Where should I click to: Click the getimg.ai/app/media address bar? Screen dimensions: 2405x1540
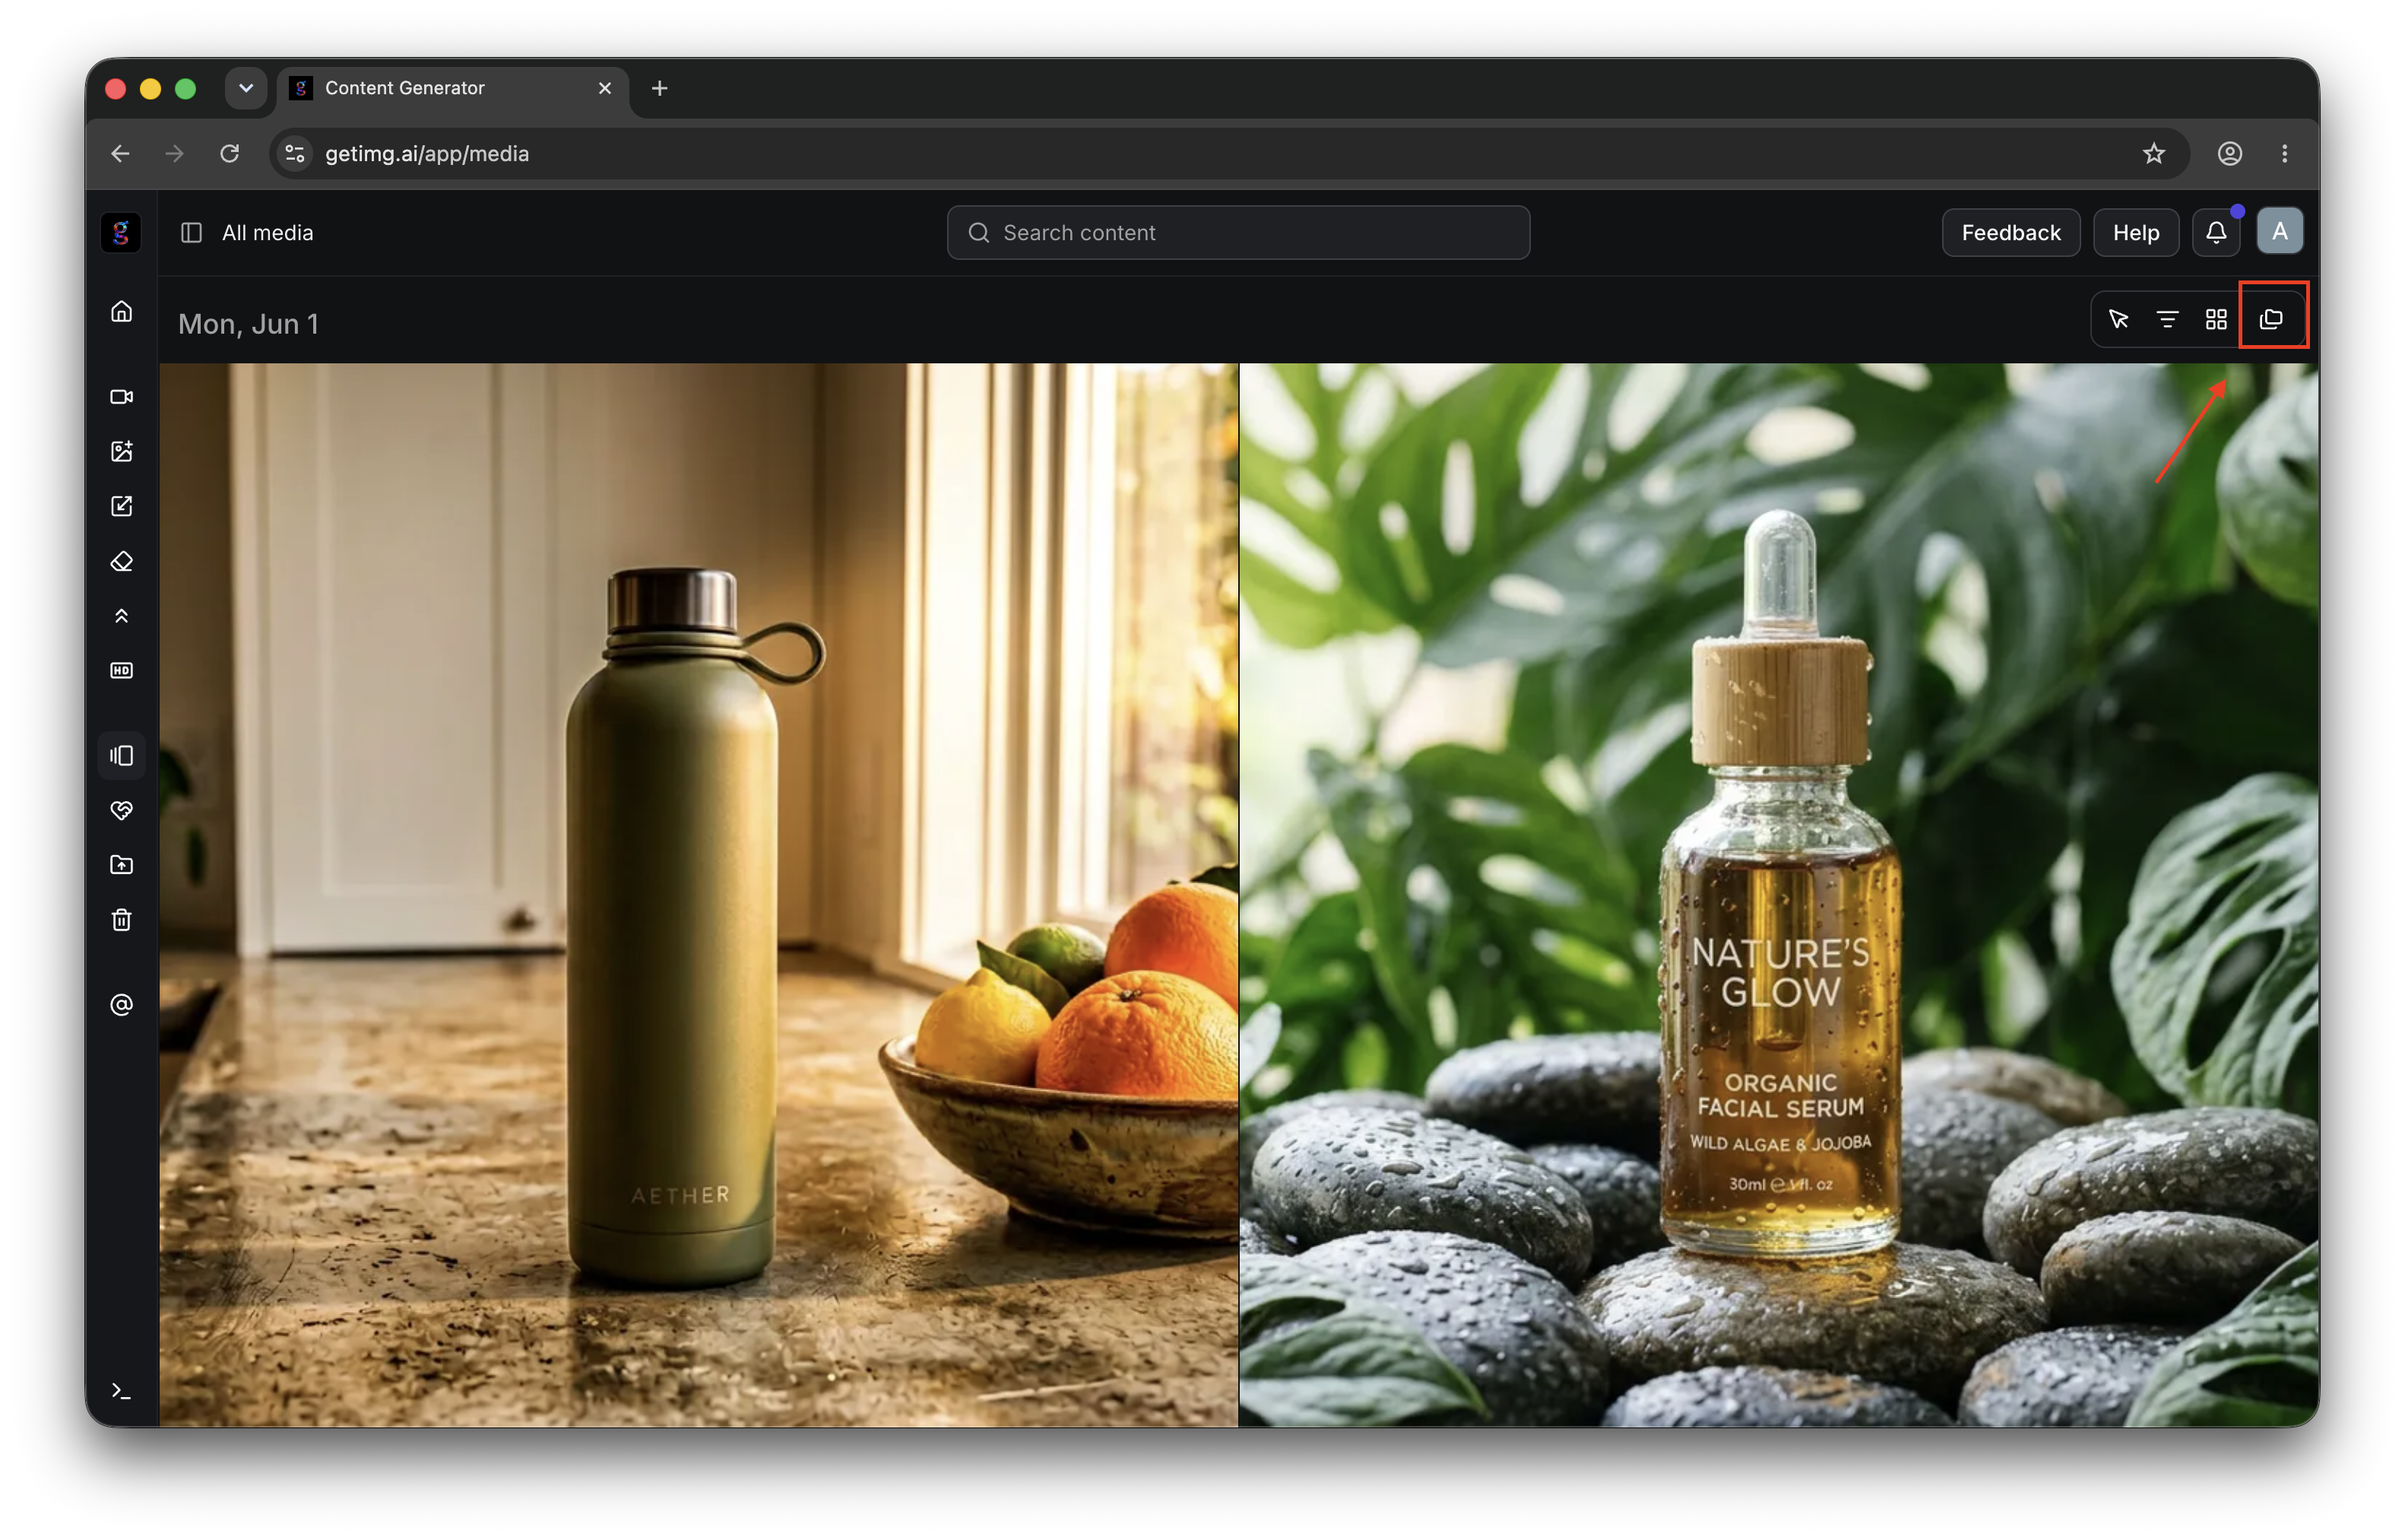pos(1228,154)
